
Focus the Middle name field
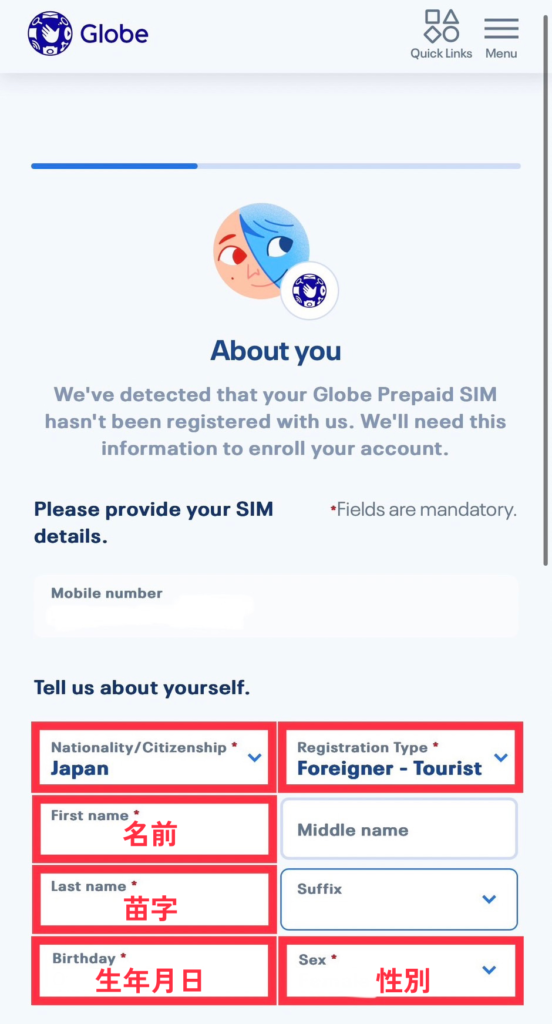[x=399, y=829]
